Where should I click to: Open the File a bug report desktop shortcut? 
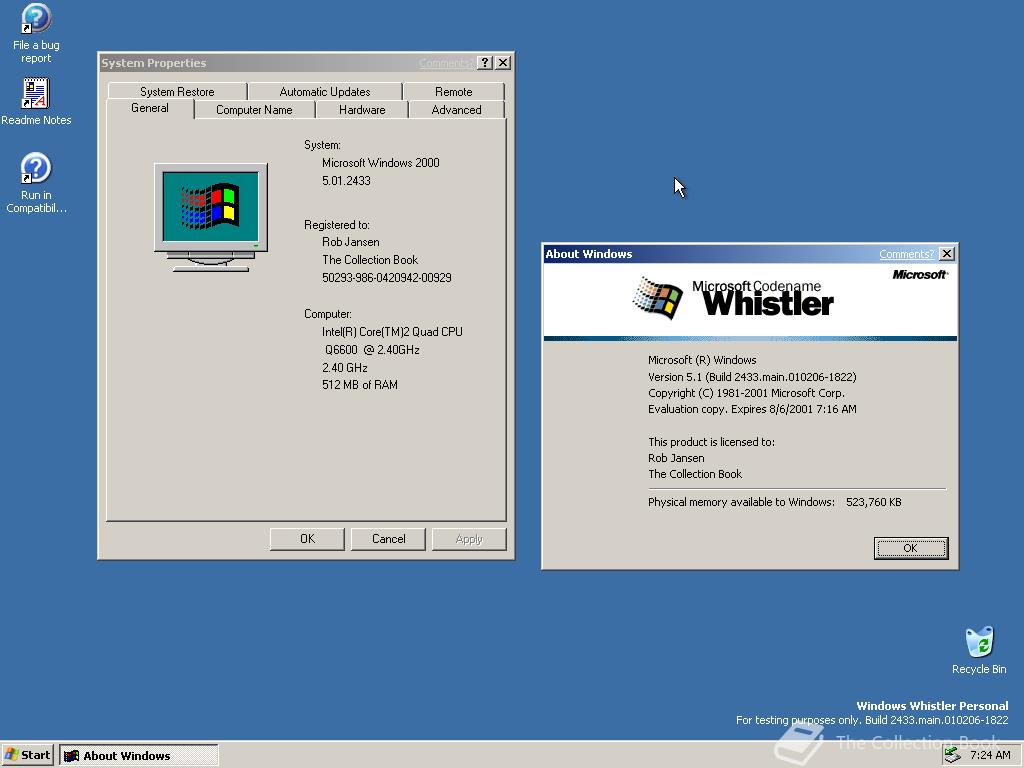(36, 34)
